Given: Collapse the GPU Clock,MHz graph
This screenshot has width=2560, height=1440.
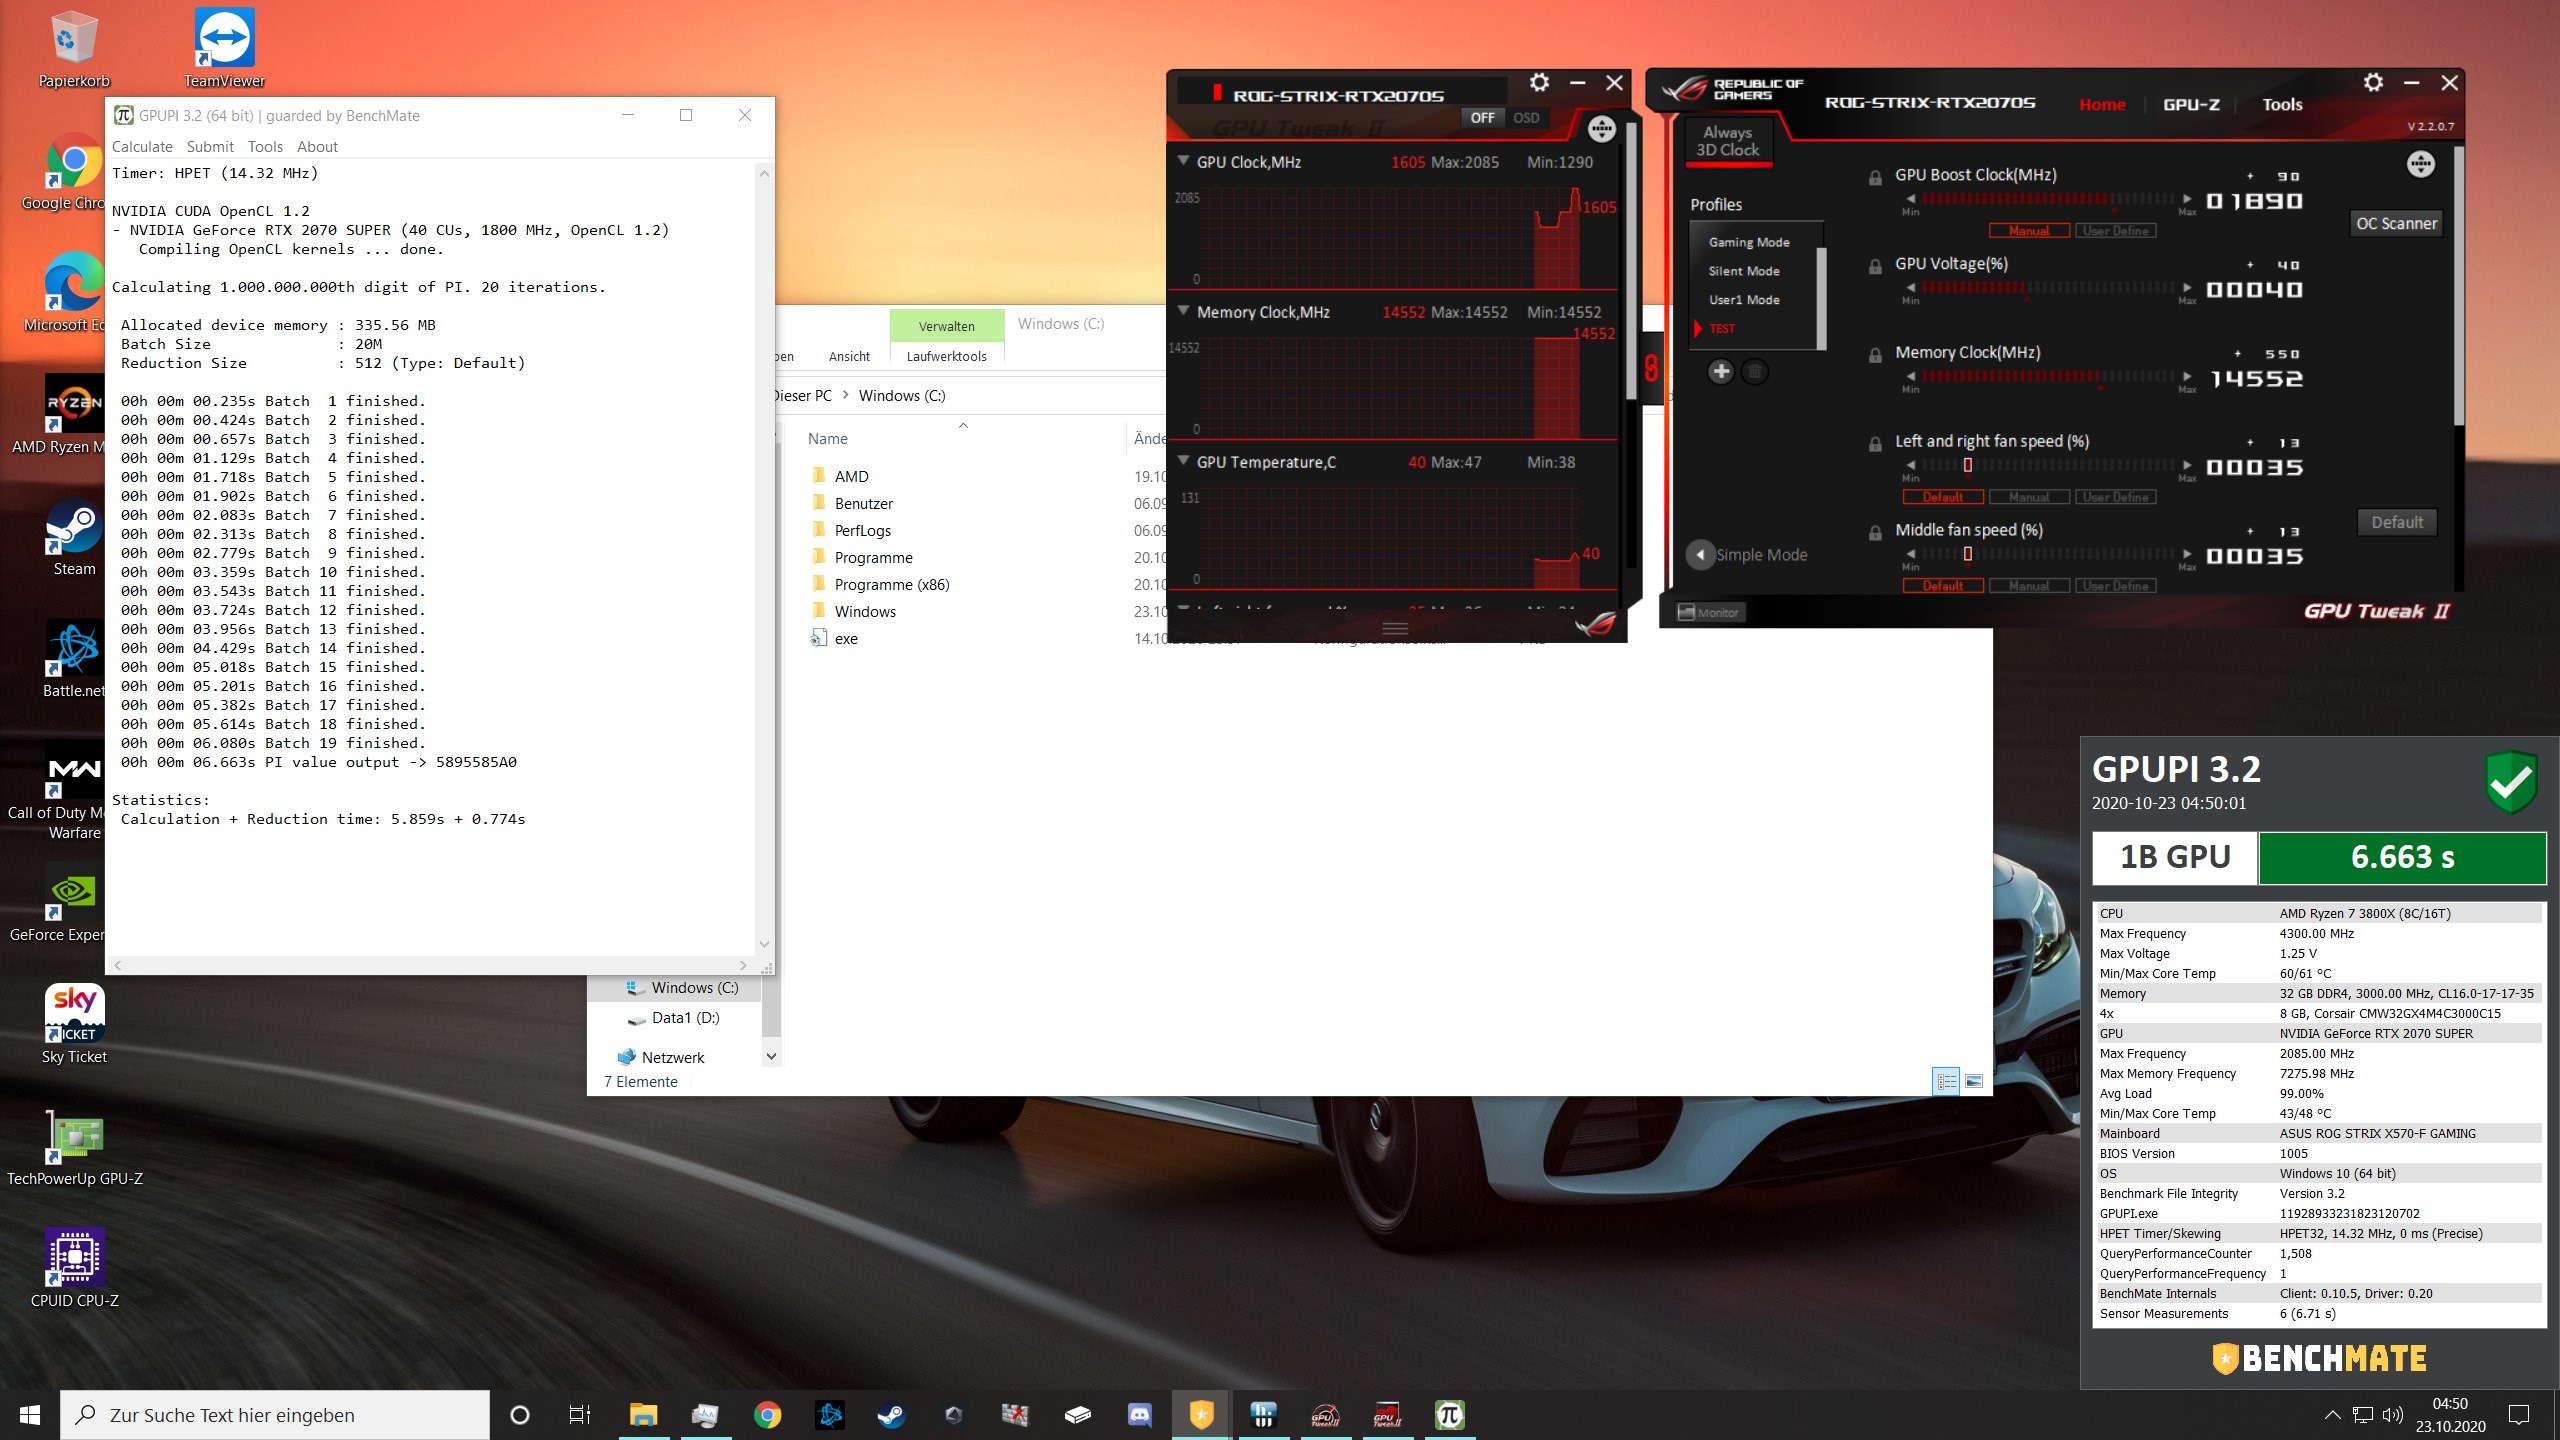Looking at the screenshot, I should point(1183,161).
